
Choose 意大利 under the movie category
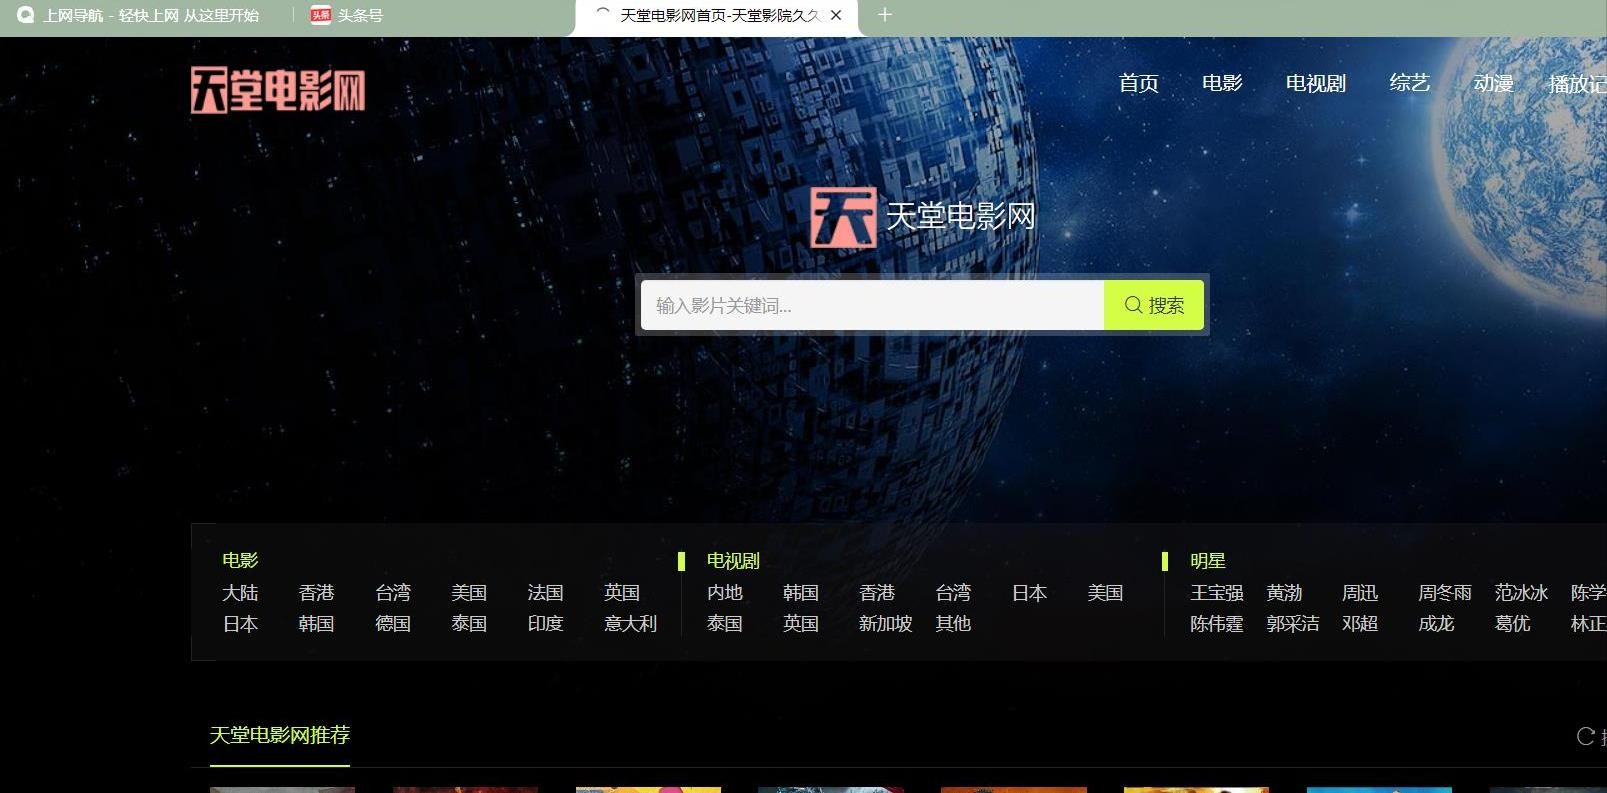point(630,624)
